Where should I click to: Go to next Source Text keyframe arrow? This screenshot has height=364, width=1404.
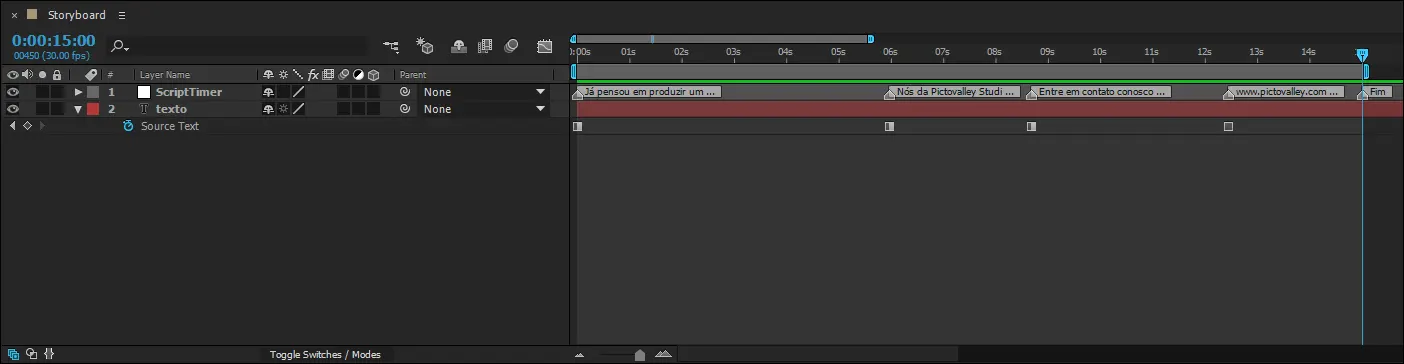42,126
